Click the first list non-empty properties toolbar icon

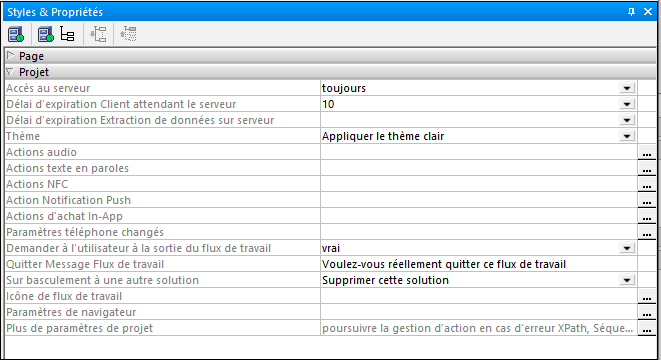tap(16, 34)
